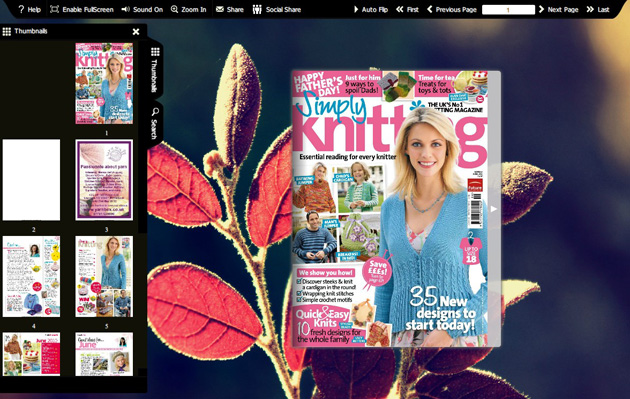Open blank thumbnail of page 2
This screenshot has width=630, height=399.
click(x=31, y=180)
